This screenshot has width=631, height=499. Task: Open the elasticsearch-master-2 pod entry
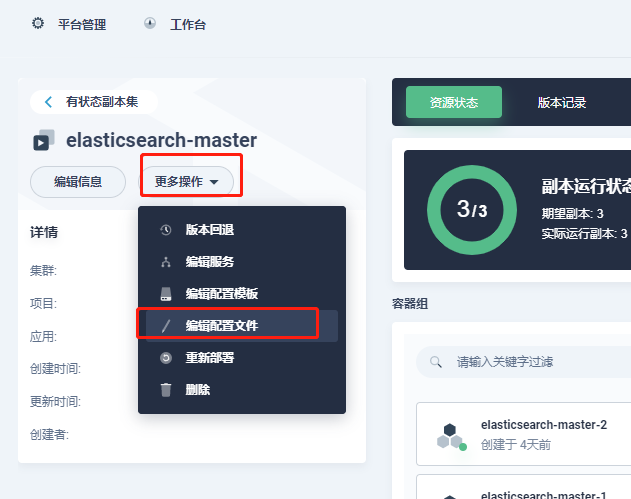pos(524,434)
